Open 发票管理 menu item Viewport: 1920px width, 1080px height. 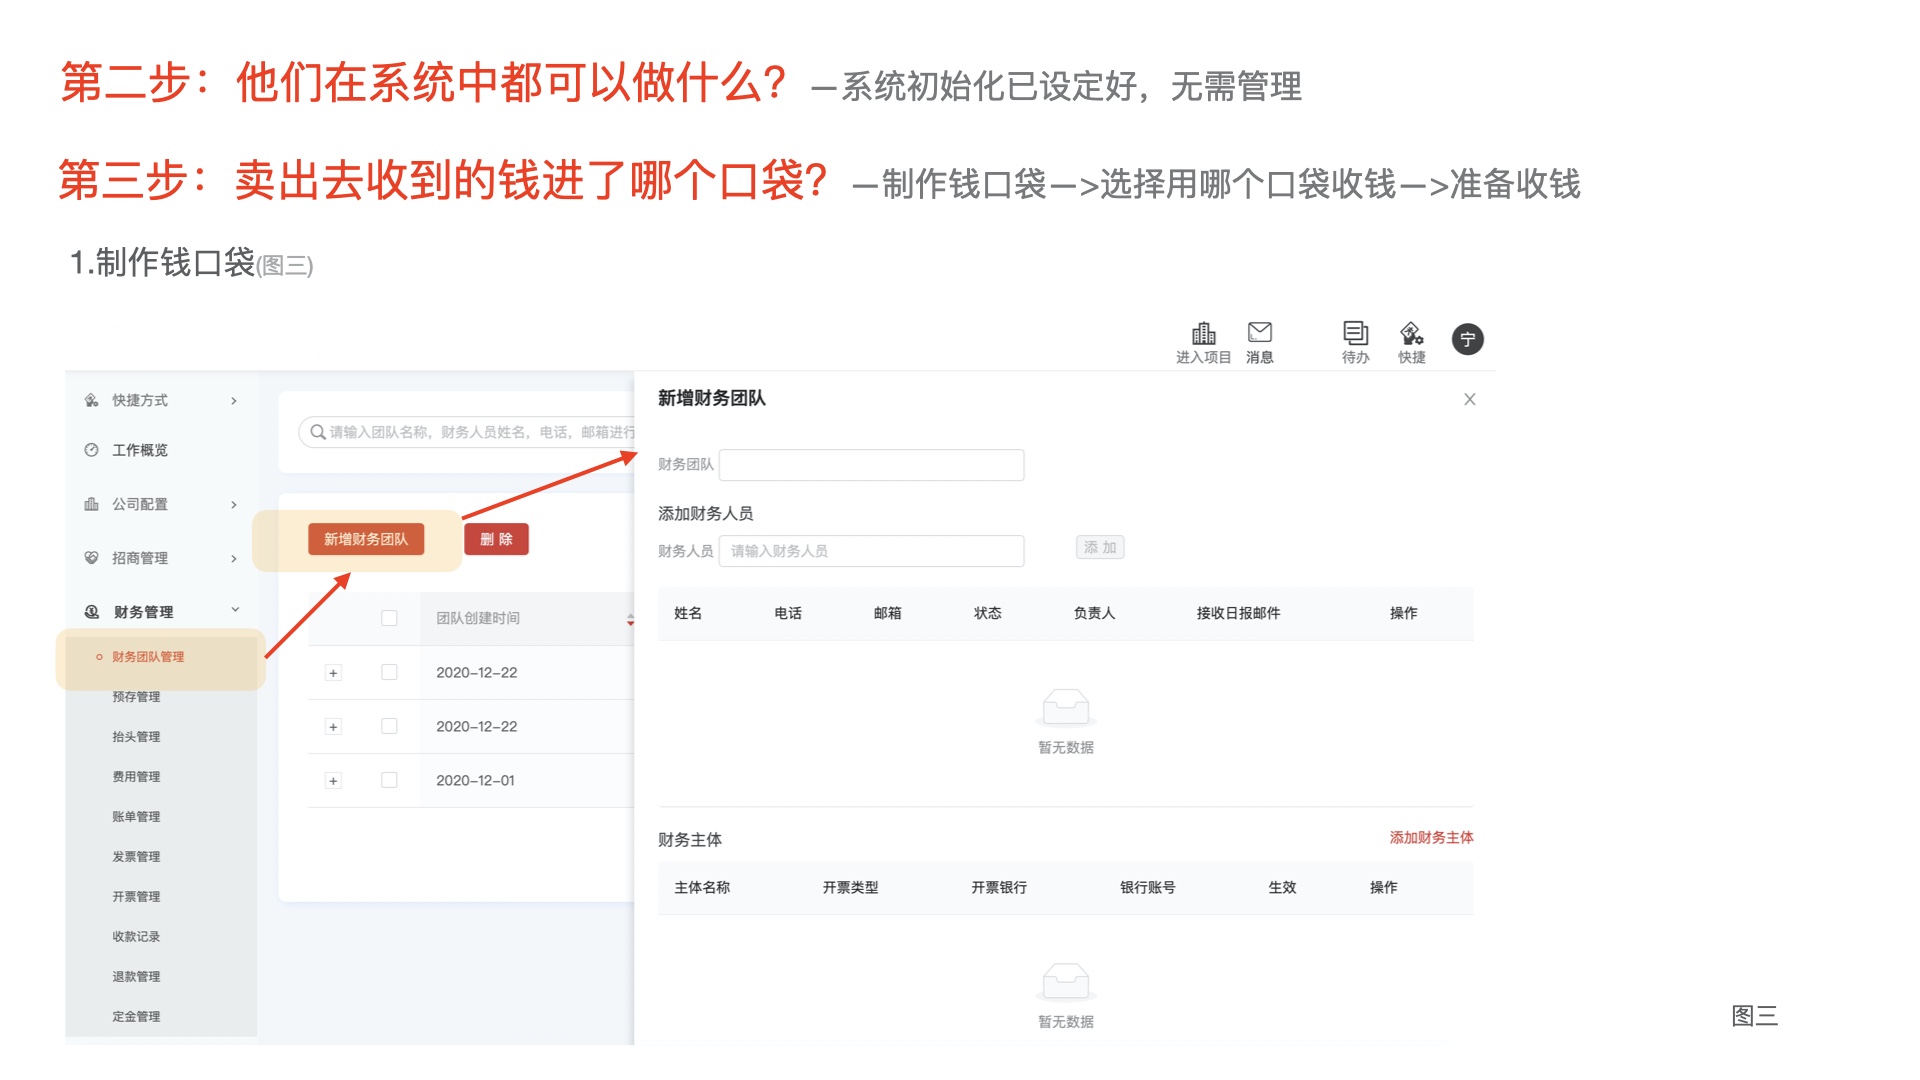[x=136, y=857]
